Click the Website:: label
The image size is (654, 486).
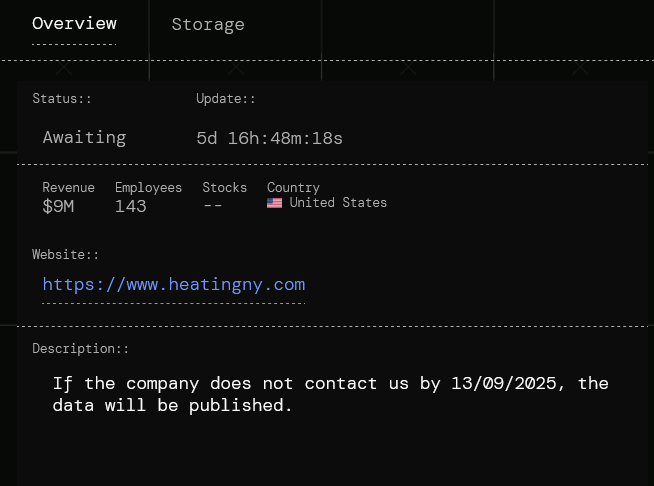[66, 254]
